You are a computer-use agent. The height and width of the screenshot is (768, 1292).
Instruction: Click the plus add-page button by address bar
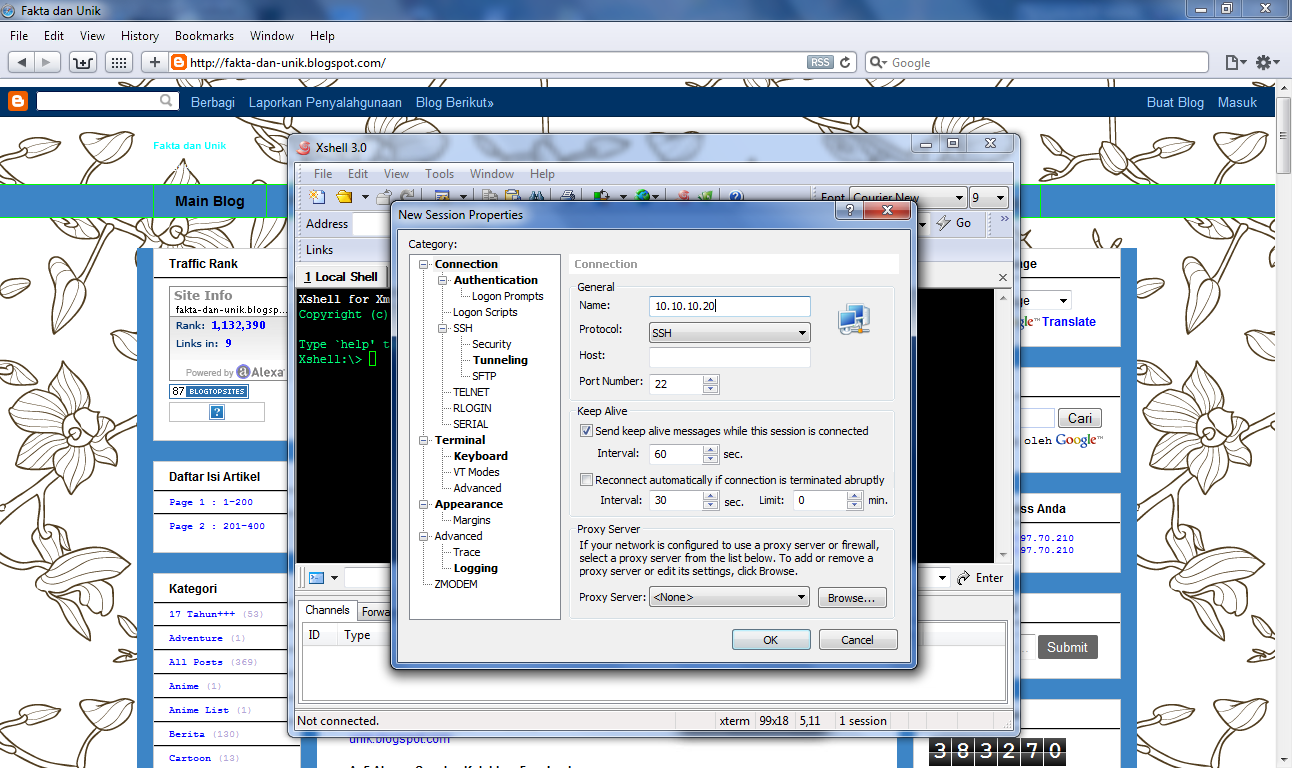[x=155, y=62]
